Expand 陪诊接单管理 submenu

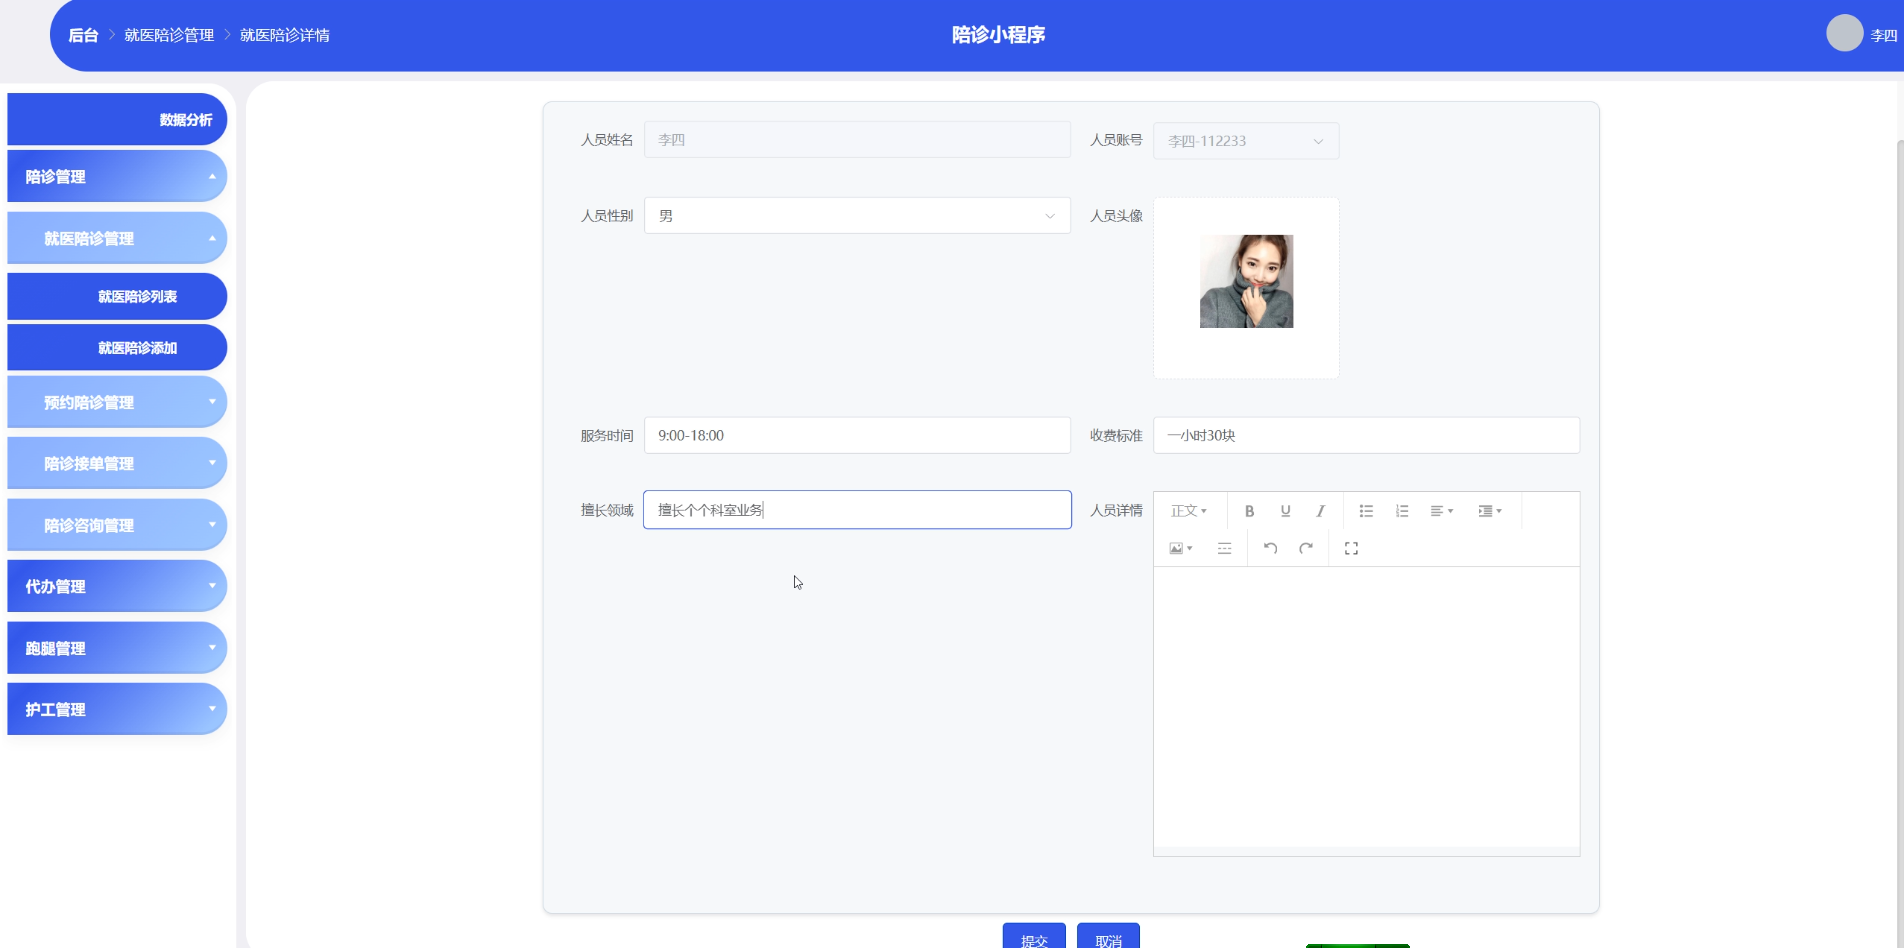tap(117, 463)
